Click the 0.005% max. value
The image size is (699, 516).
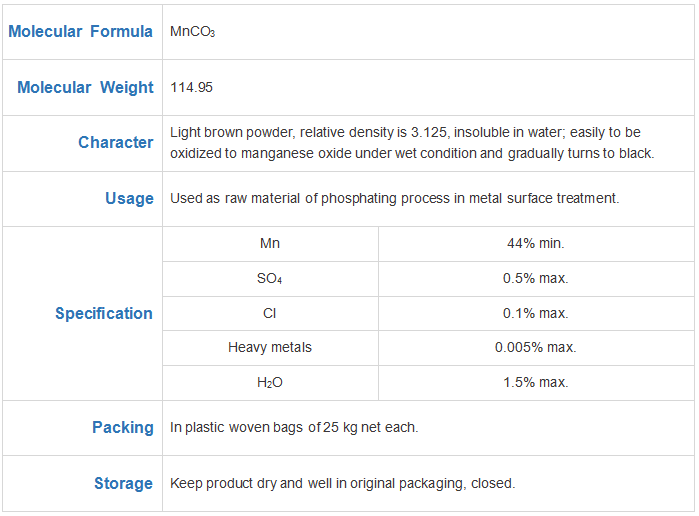coord(536,347)
